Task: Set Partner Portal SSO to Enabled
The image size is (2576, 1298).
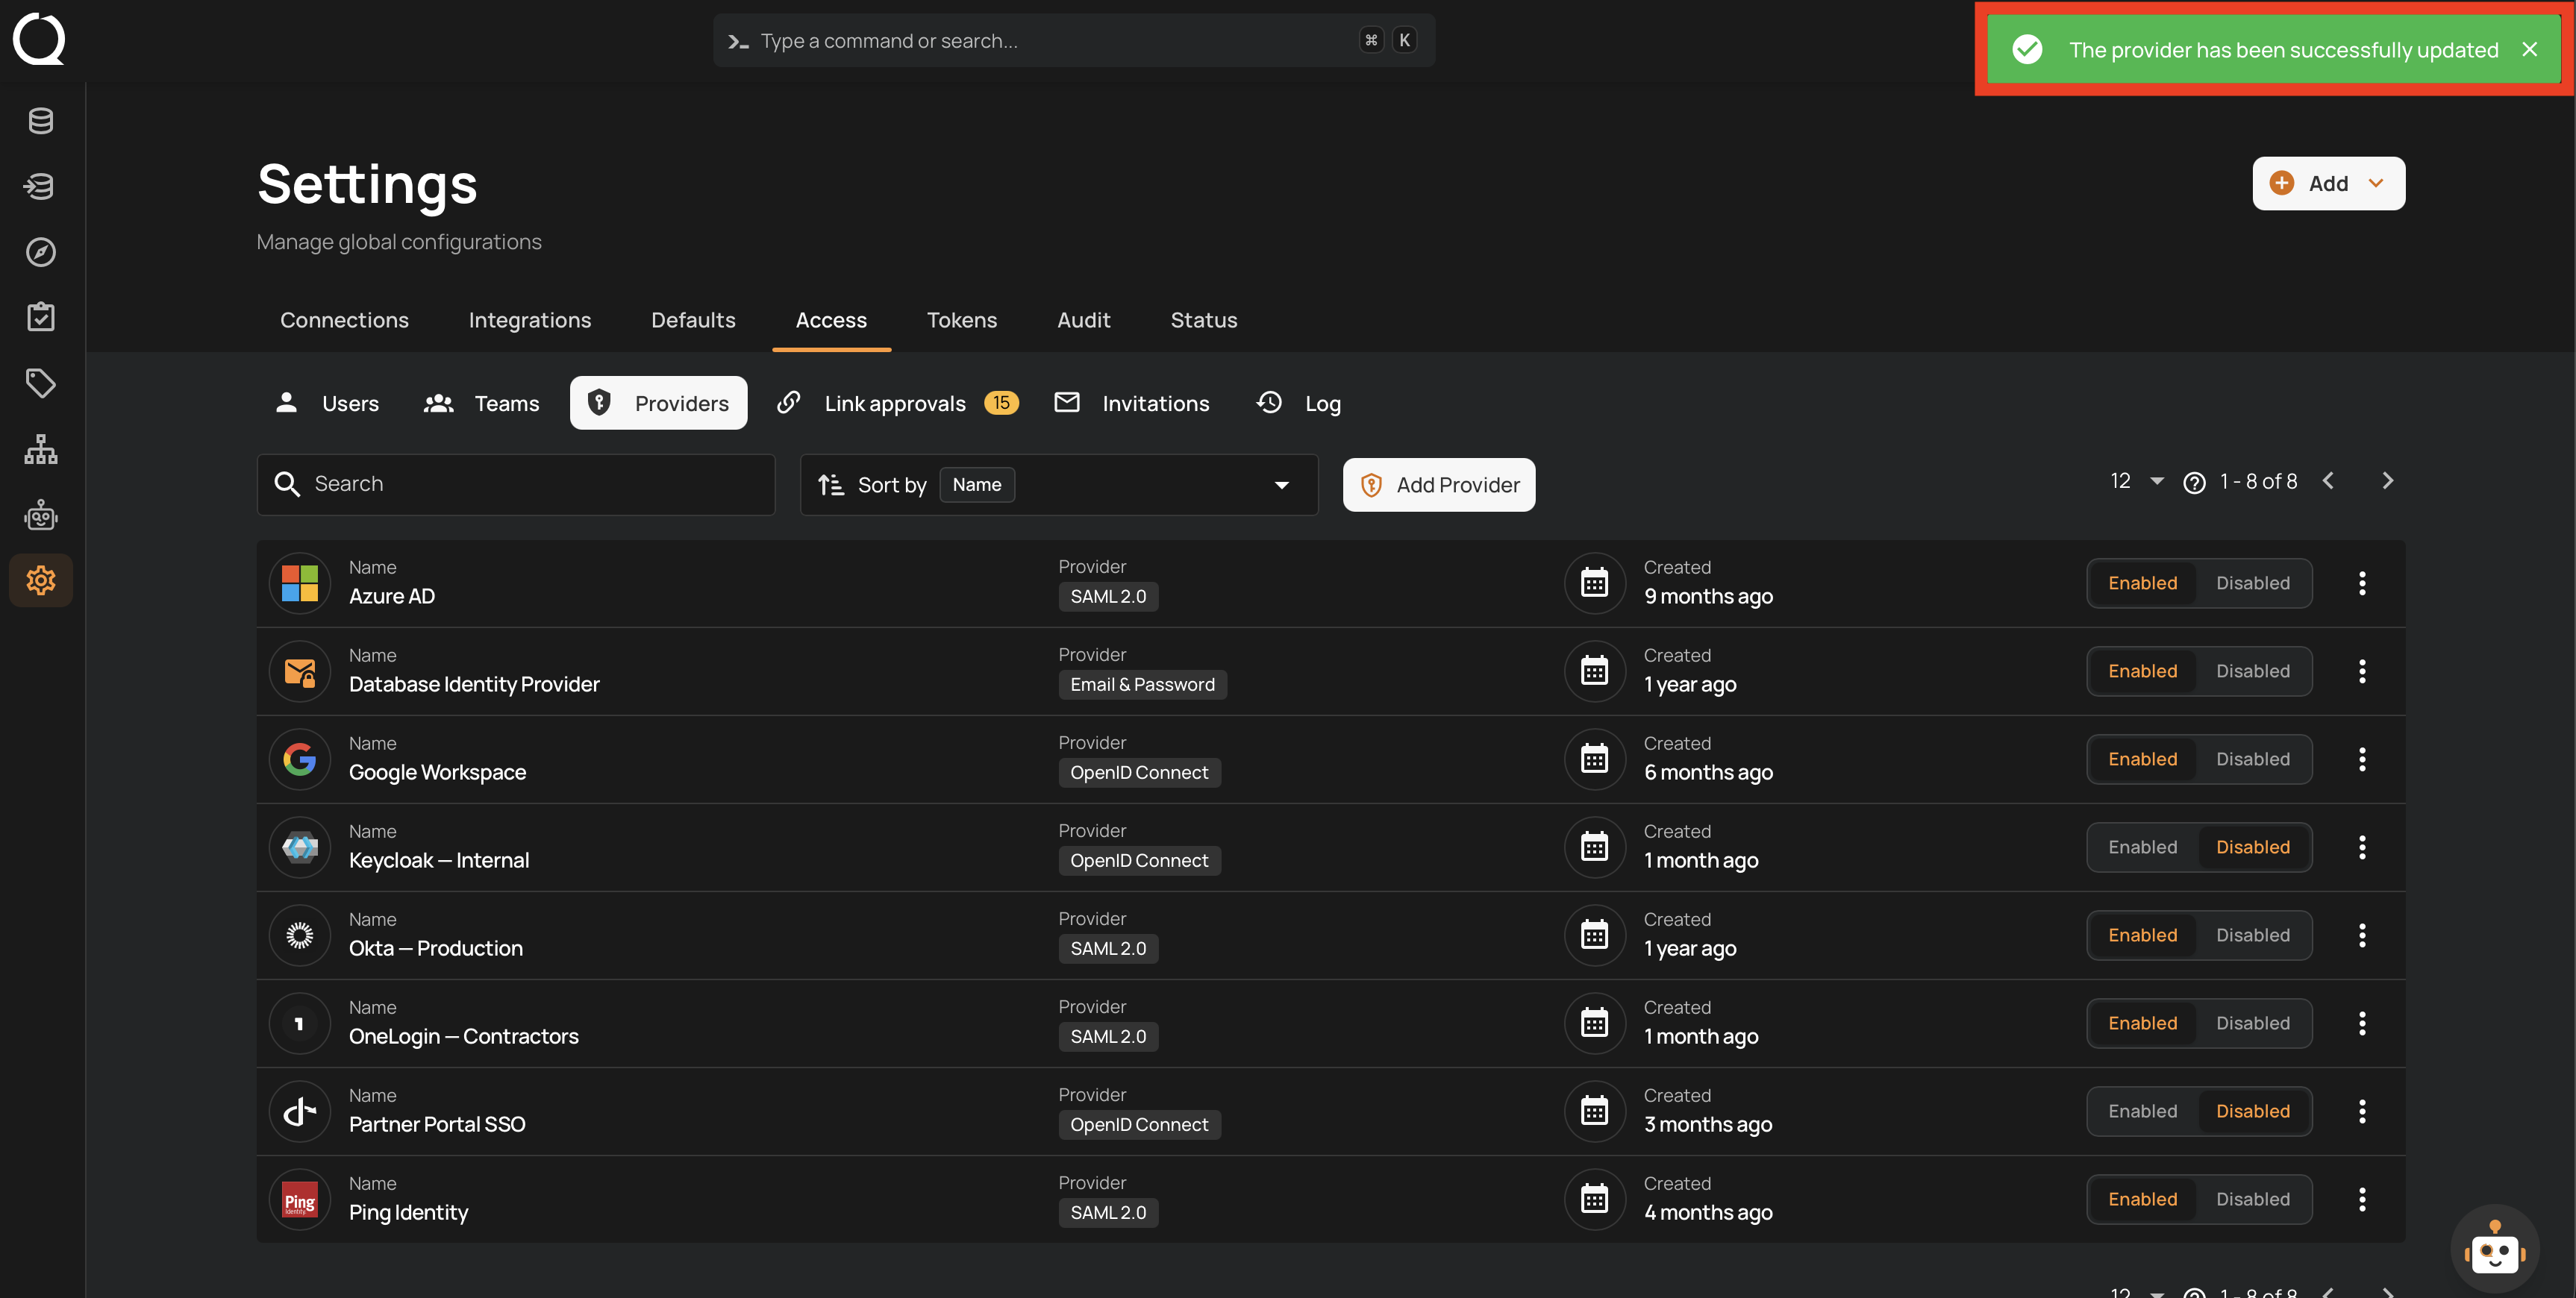Action: tap(2142, 1111)
